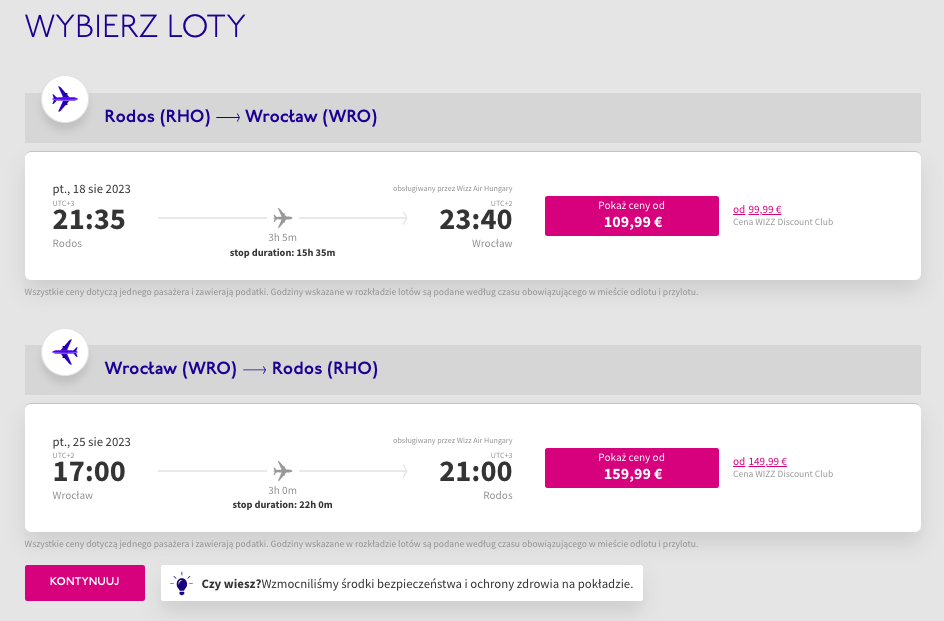This screenshot has width=944, height=621.
Task: Click the KONTYNUUJ button
Action: pos(85,582)
